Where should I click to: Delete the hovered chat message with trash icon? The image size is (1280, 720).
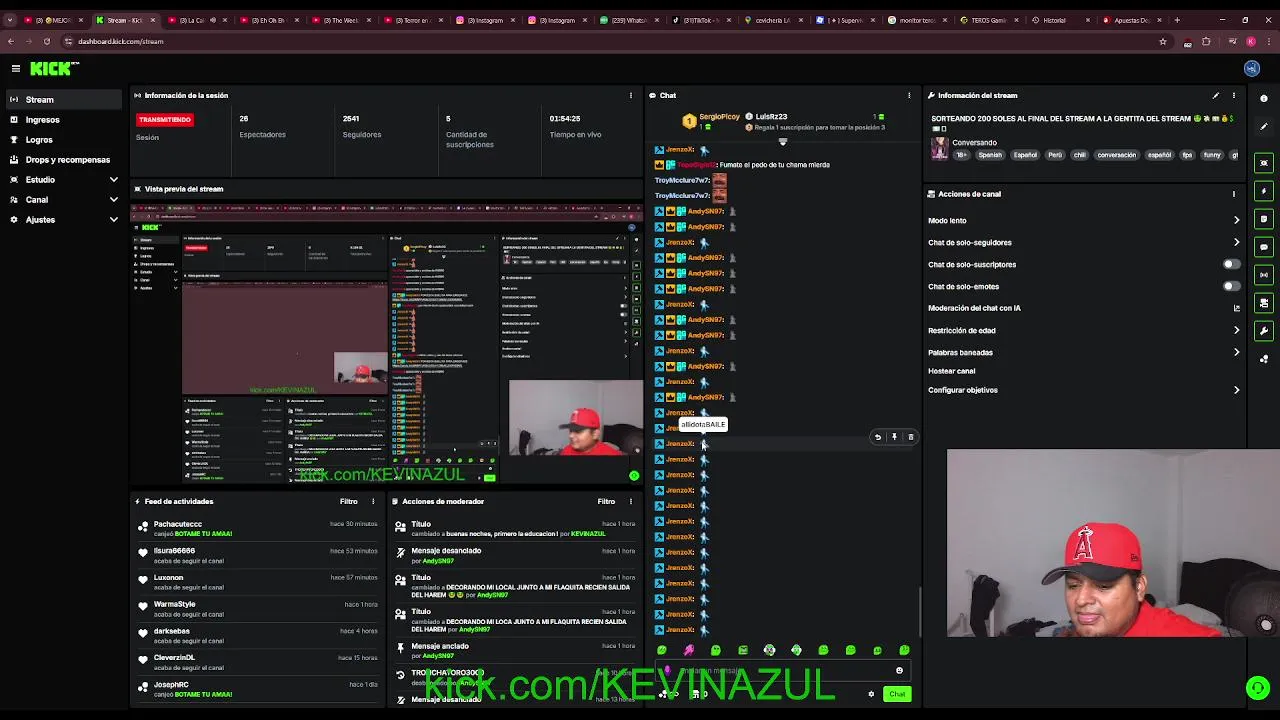click(x=910, y=437)
